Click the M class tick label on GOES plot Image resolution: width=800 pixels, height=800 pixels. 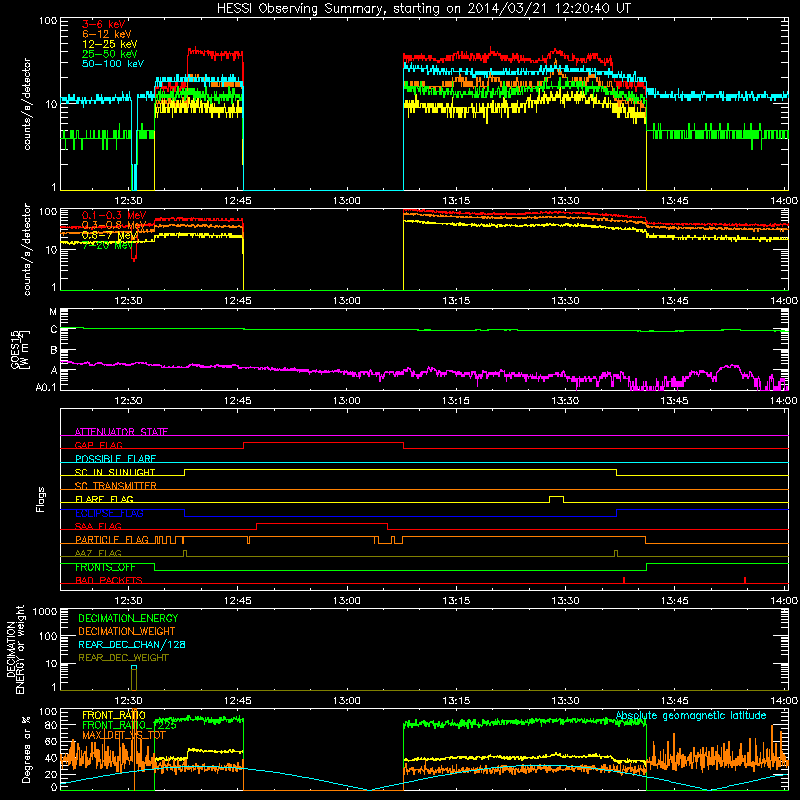pyautogui.click(x=53, y=312)
